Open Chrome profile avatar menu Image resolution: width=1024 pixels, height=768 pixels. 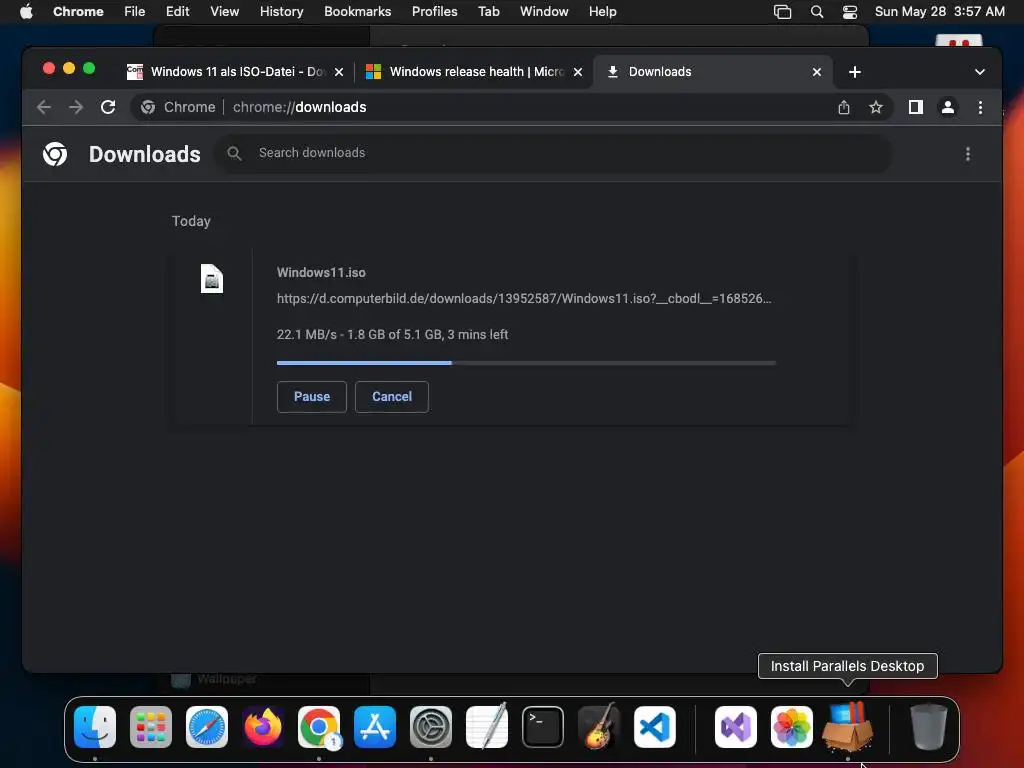(948, 107)
